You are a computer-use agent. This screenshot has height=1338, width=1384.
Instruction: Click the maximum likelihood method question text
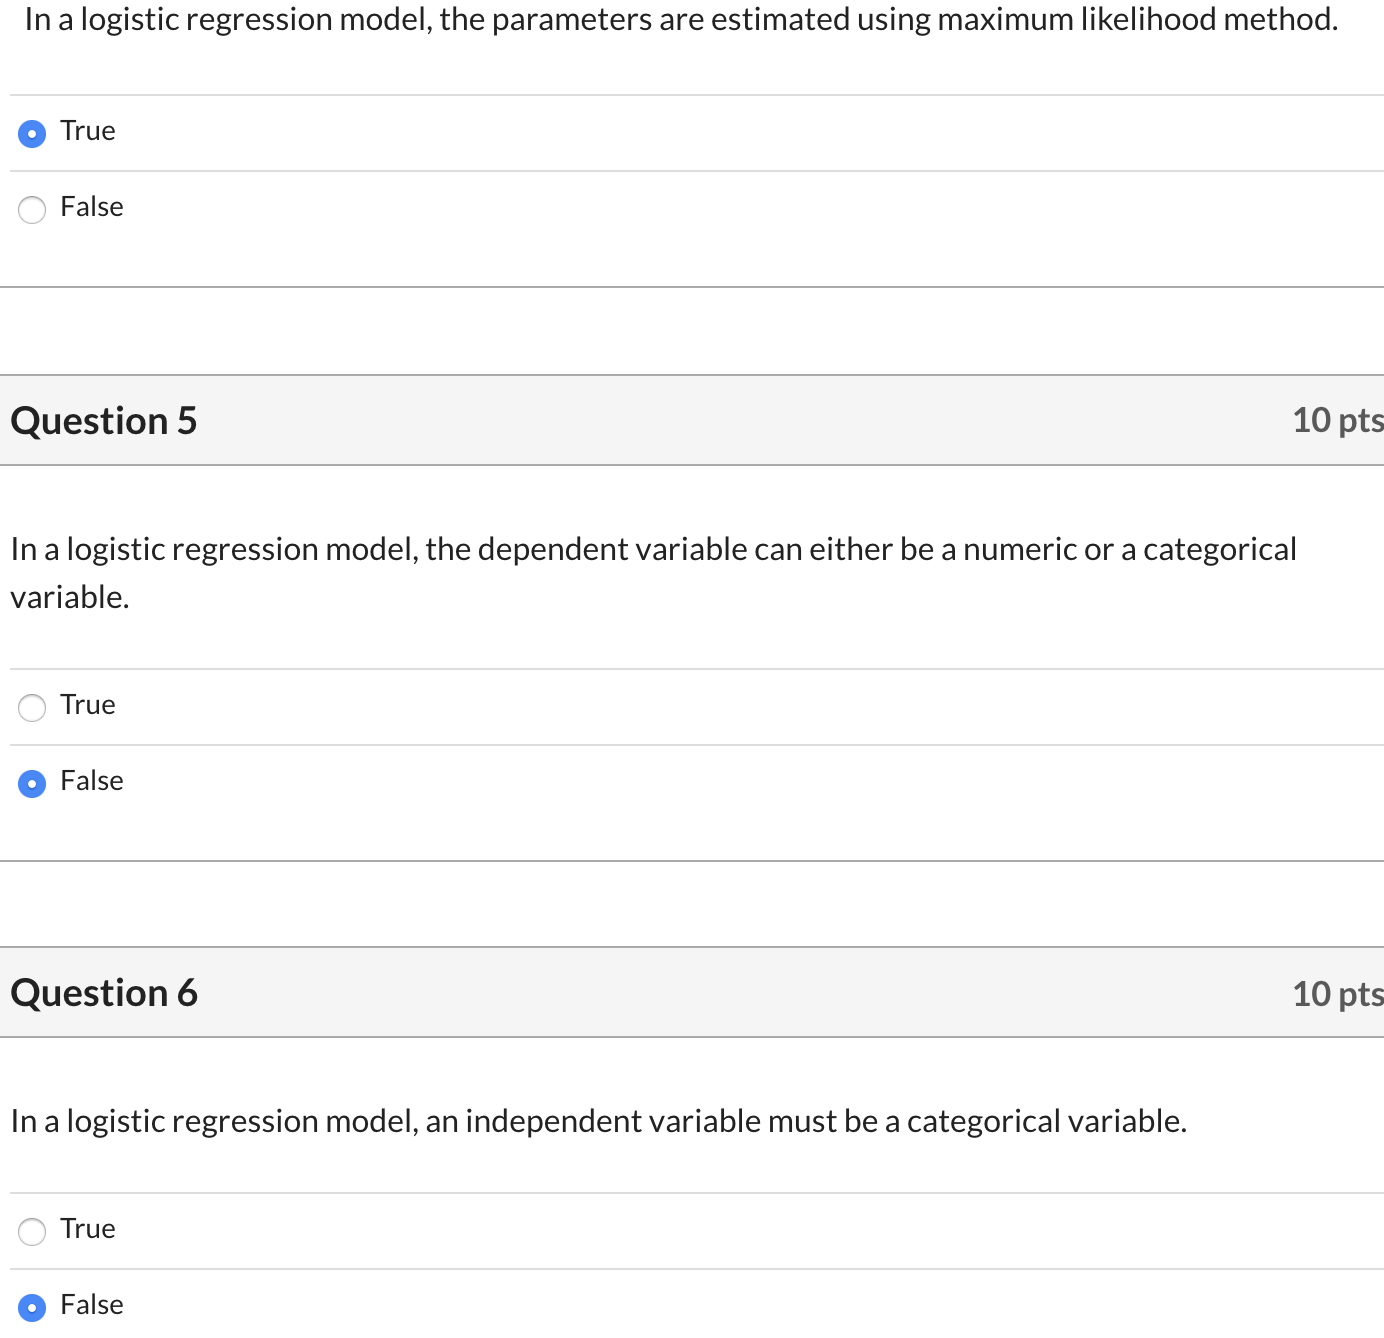tap(681, 20)
